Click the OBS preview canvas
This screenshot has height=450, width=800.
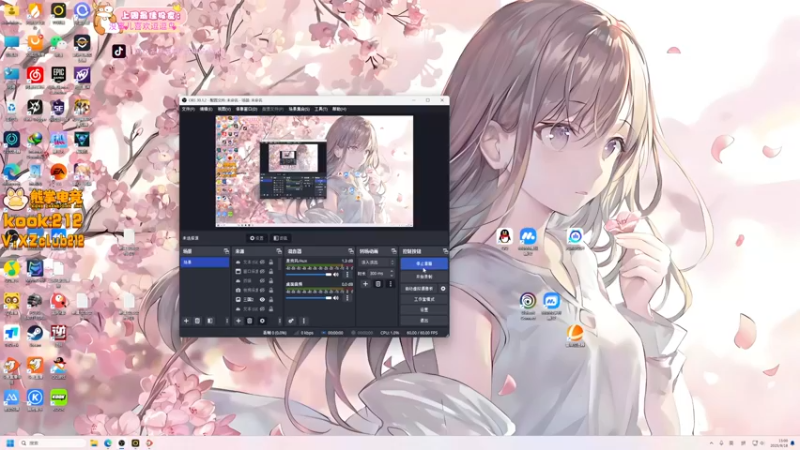point(314,171)
